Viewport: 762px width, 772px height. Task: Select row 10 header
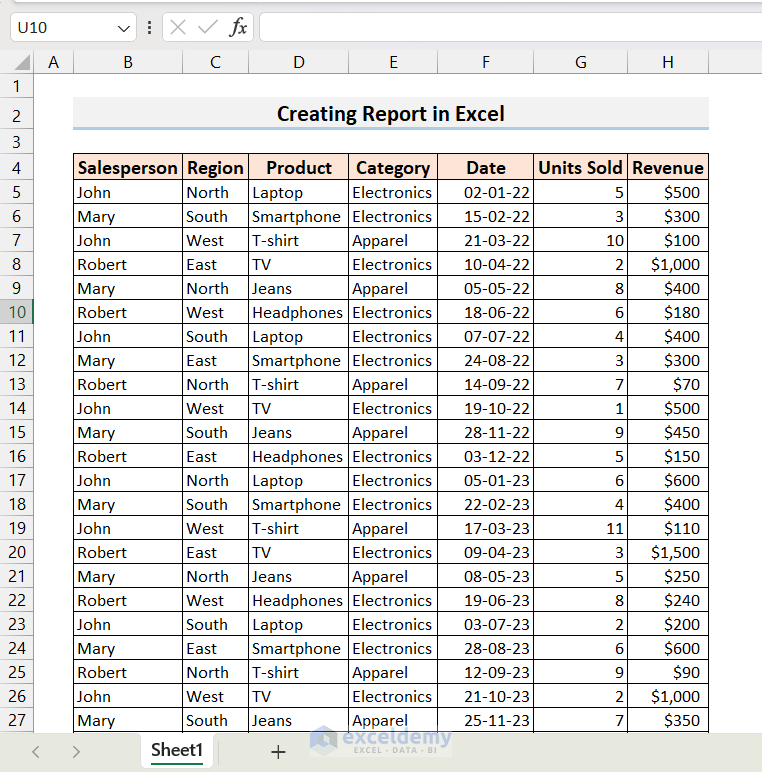pos(17,312)
